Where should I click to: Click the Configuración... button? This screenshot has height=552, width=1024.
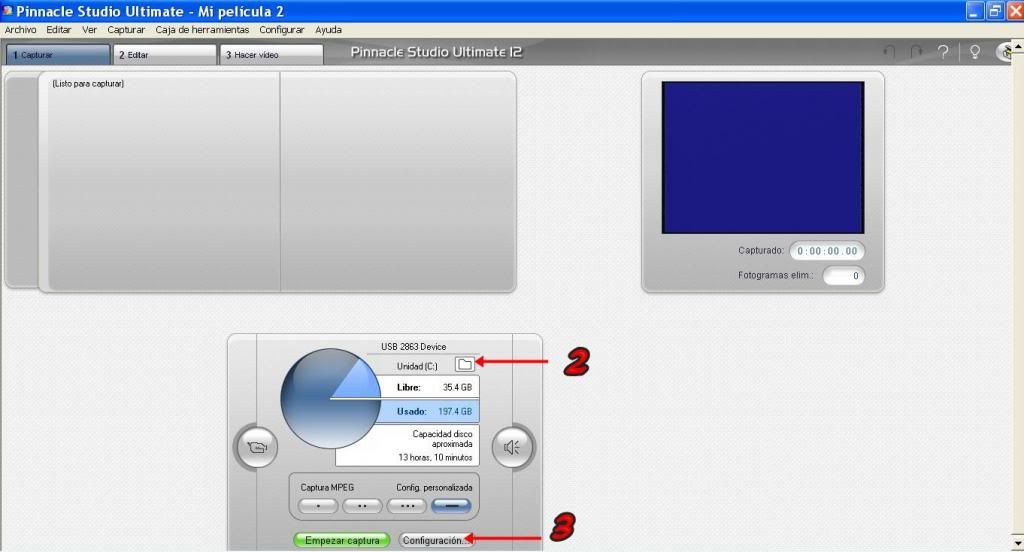(434, 540)
